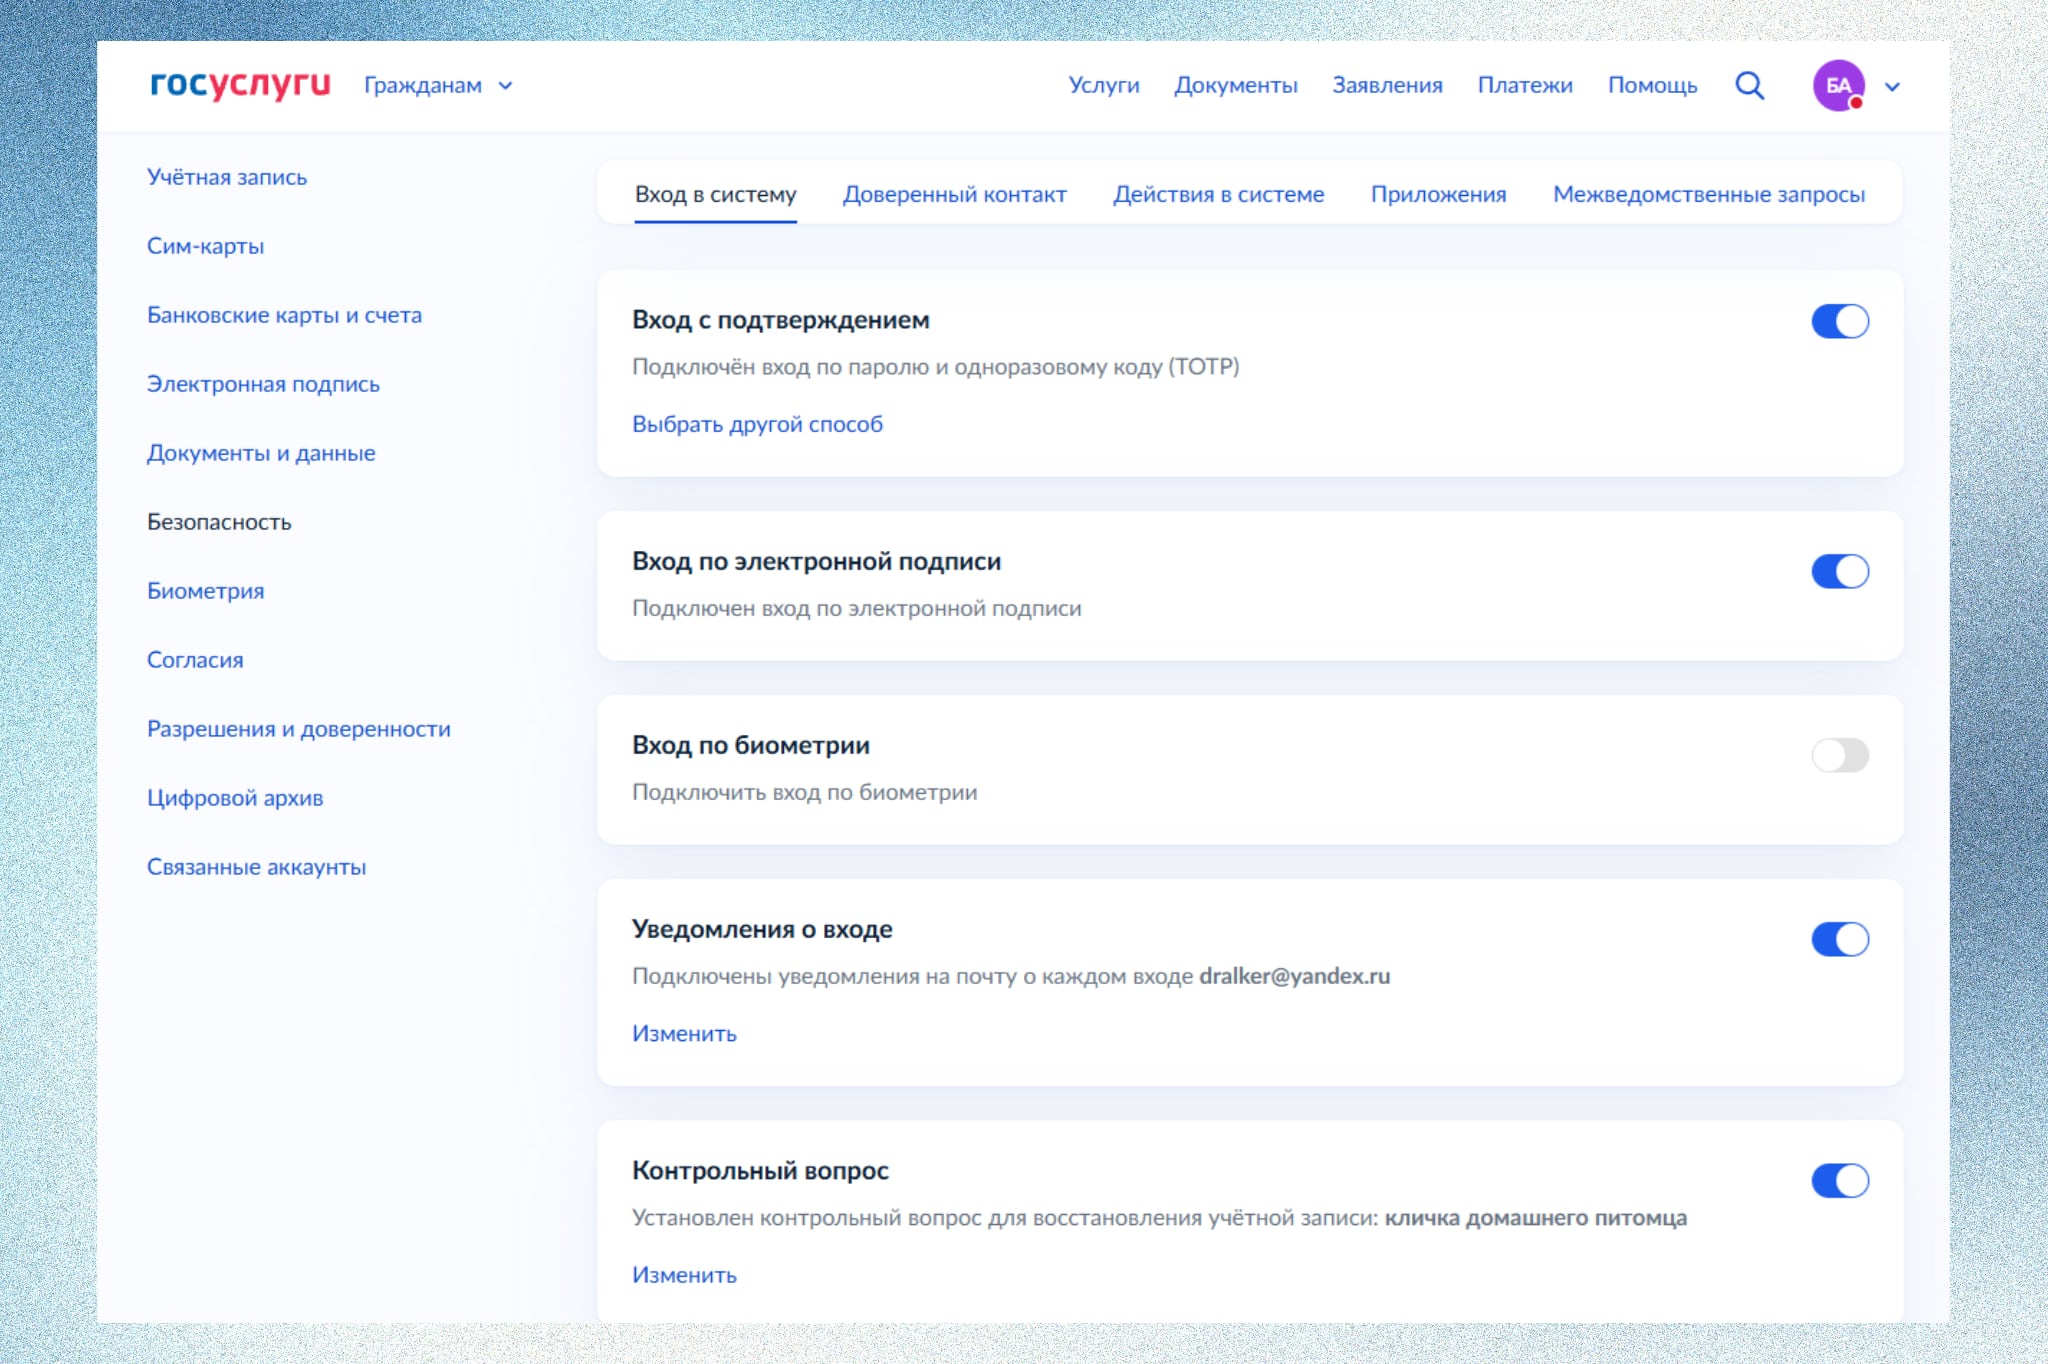Go to Платежи in header
Image resolution: width=2048 pixels, height=1364 pixels.
coord(1524,86)
